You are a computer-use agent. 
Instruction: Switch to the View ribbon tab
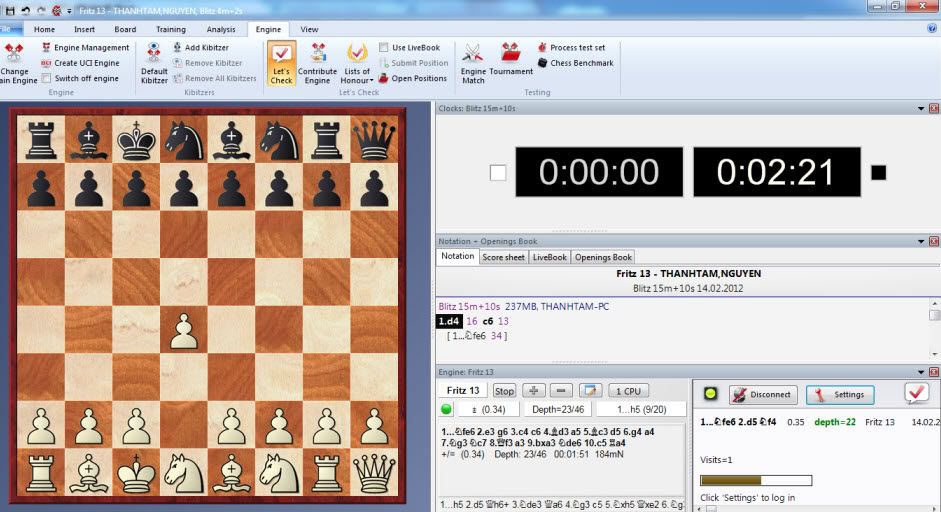point(309,29)
